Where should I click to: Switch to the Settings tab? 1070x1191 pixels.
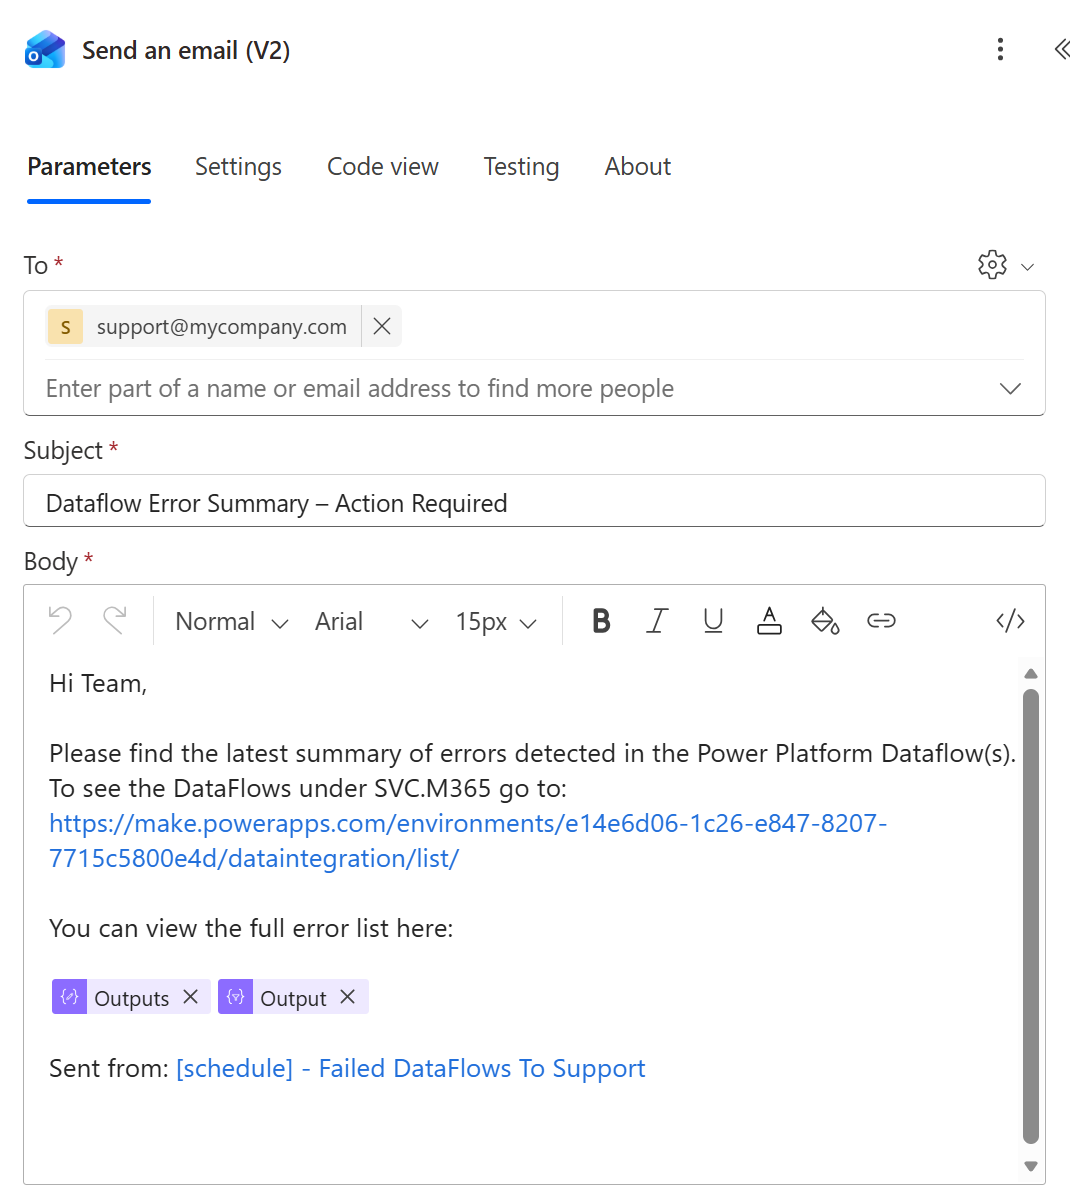click(238, 166)
